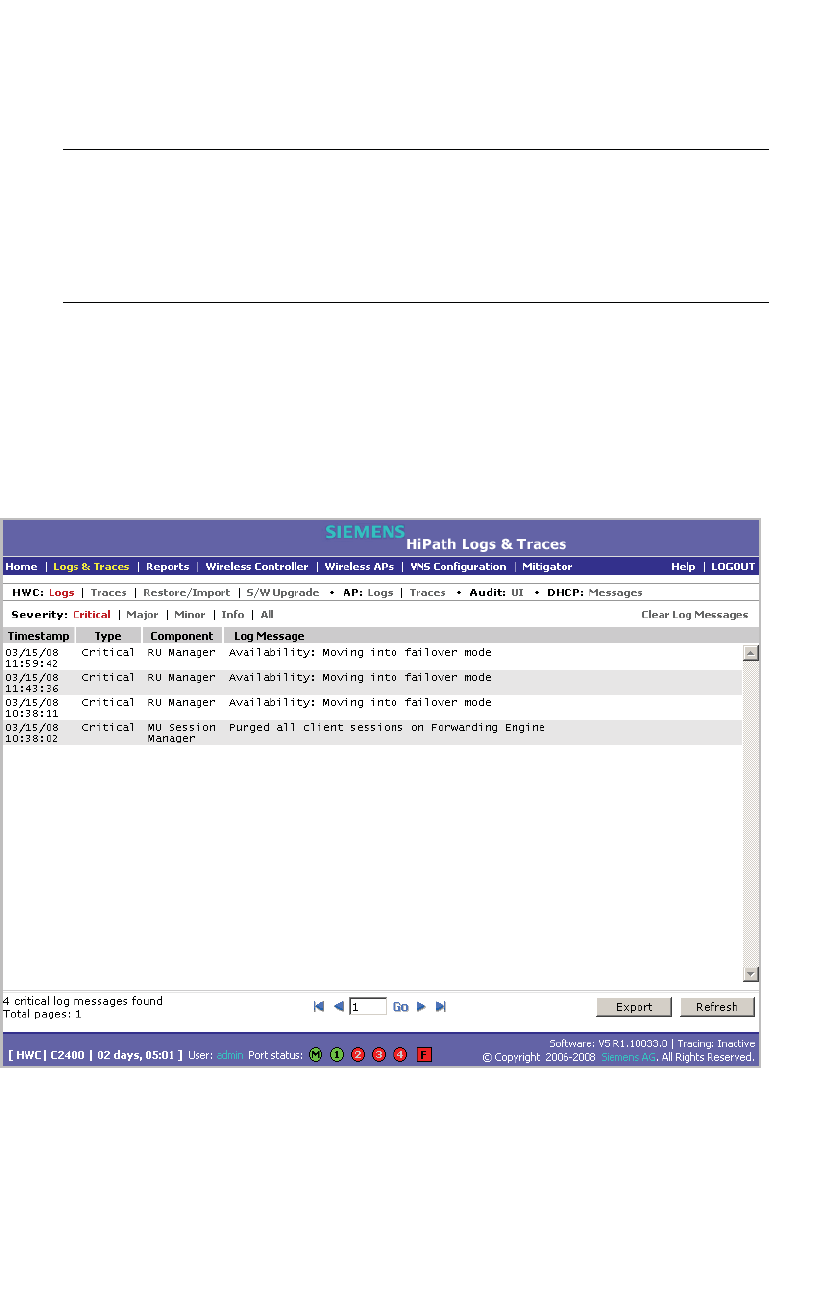Open the Reports menu item
This screenshot has height=1313, width=816.
point(167,566)
